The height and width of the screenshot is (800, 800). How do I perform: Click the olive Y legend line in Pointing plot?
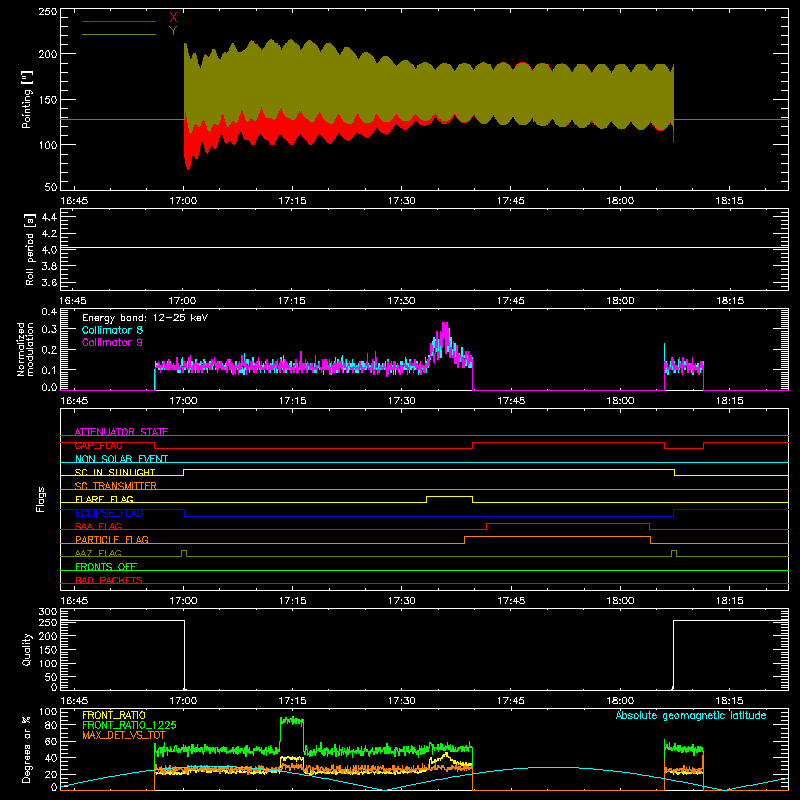(119, 34)
